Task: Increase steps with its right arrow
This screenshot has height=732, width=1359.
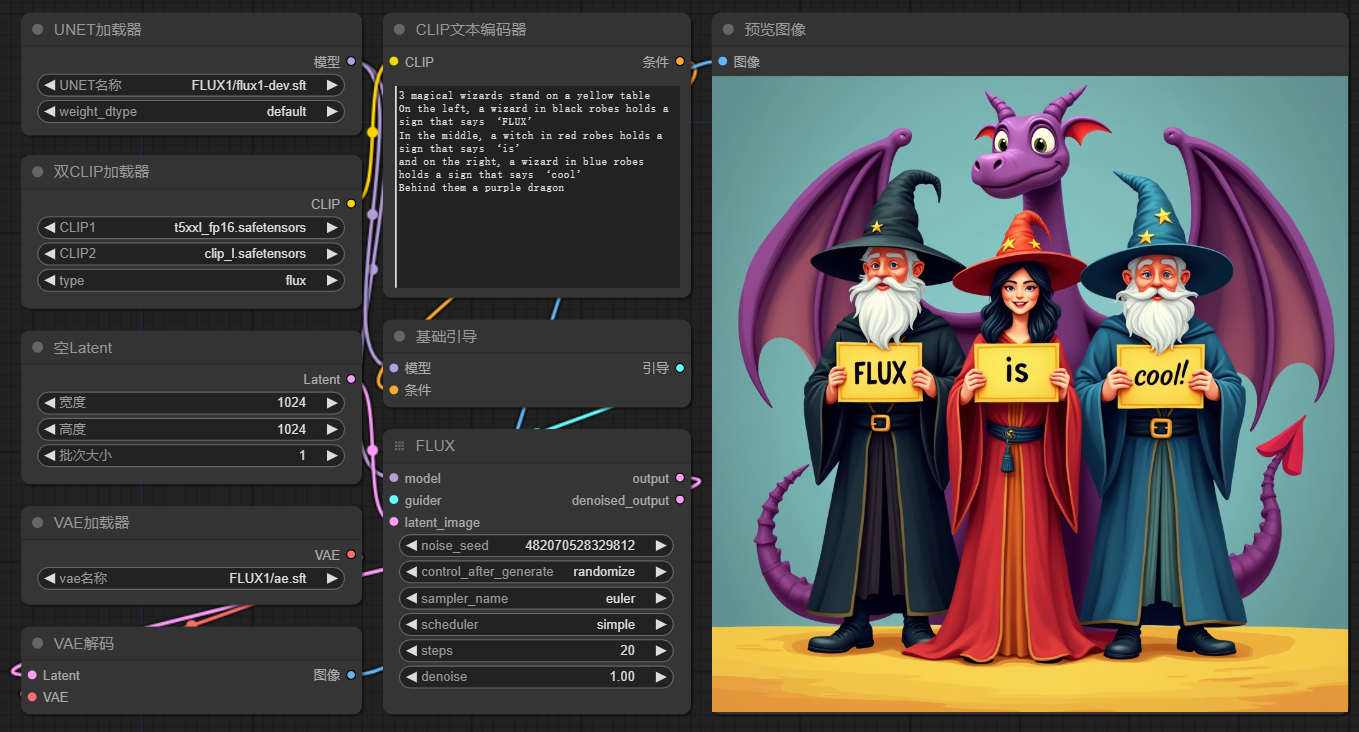Action: coord(660,651)
